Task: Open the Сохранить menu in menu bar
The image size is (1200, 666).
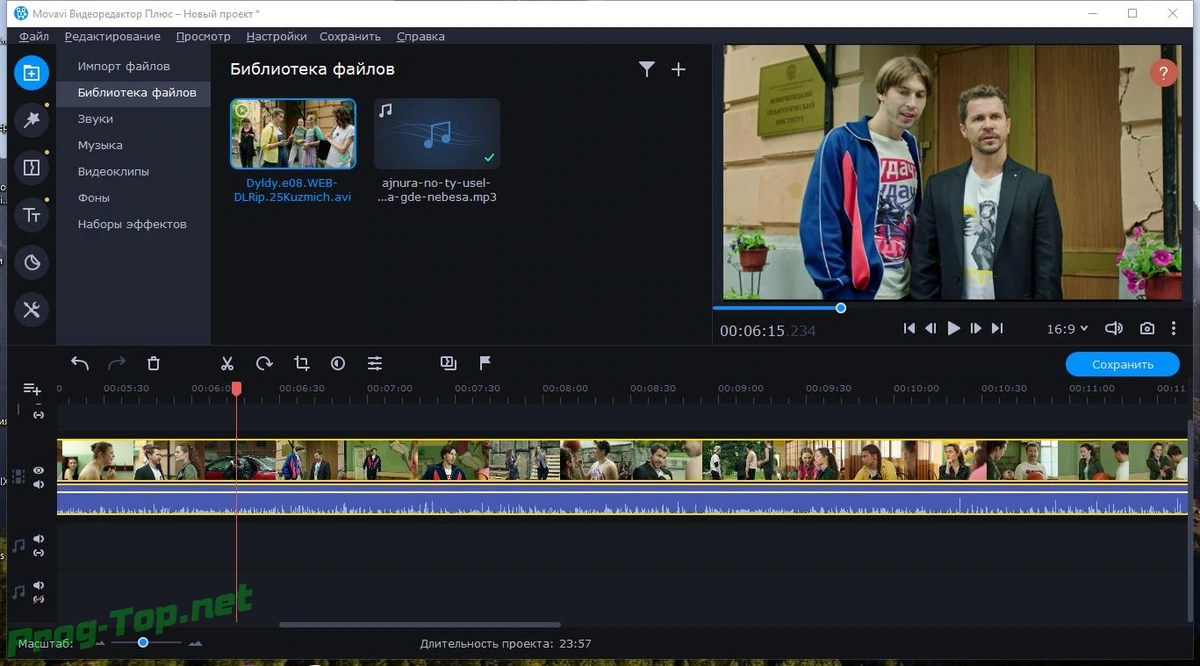Action: [x=350, y=36]
